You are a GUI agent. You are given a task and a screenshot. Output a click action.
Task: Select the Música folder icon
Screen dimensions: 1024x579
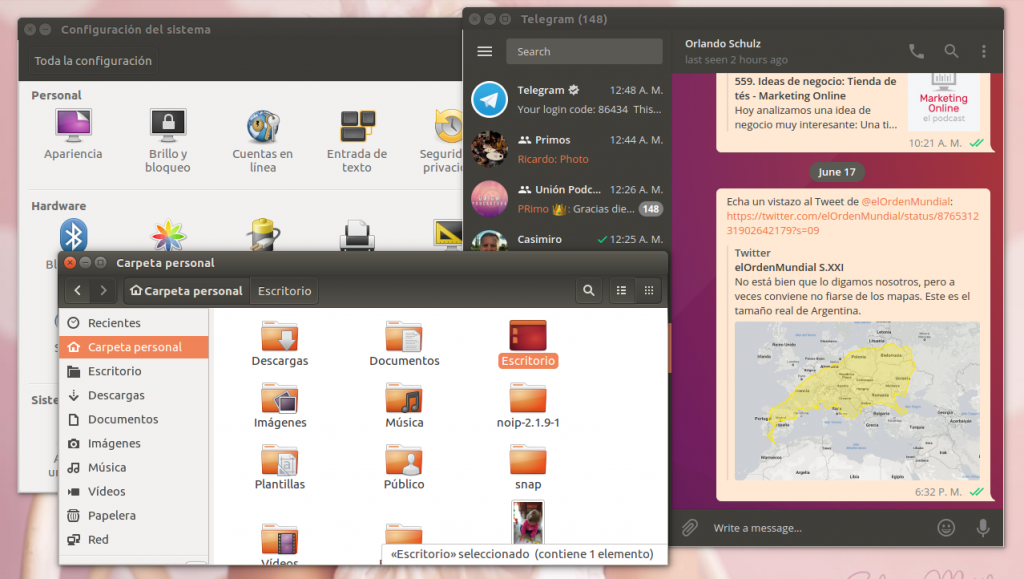pyautogui.click(x=404, y=398)
